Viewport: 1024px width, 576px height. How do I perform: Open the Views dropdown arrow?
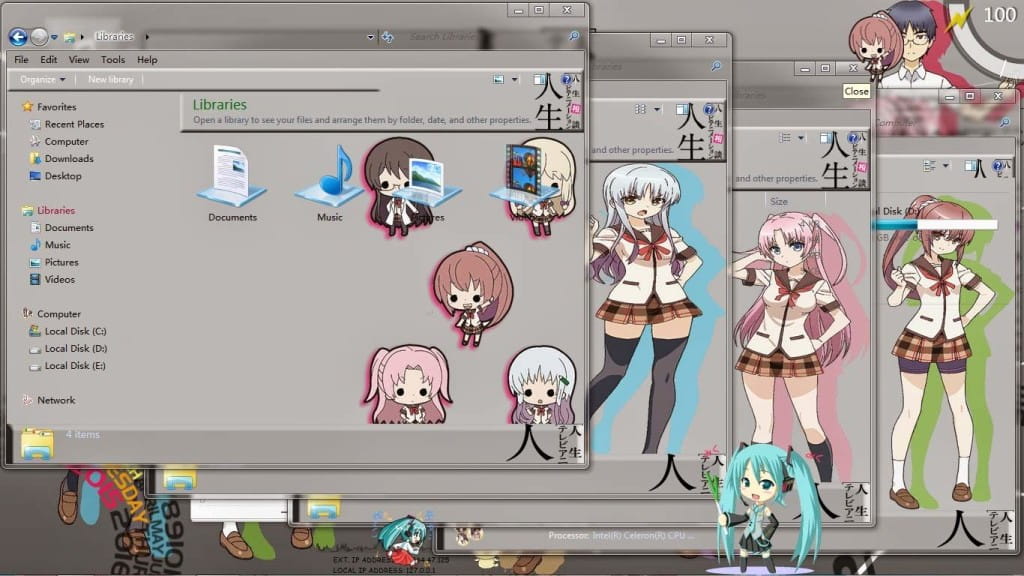[515, 78]
